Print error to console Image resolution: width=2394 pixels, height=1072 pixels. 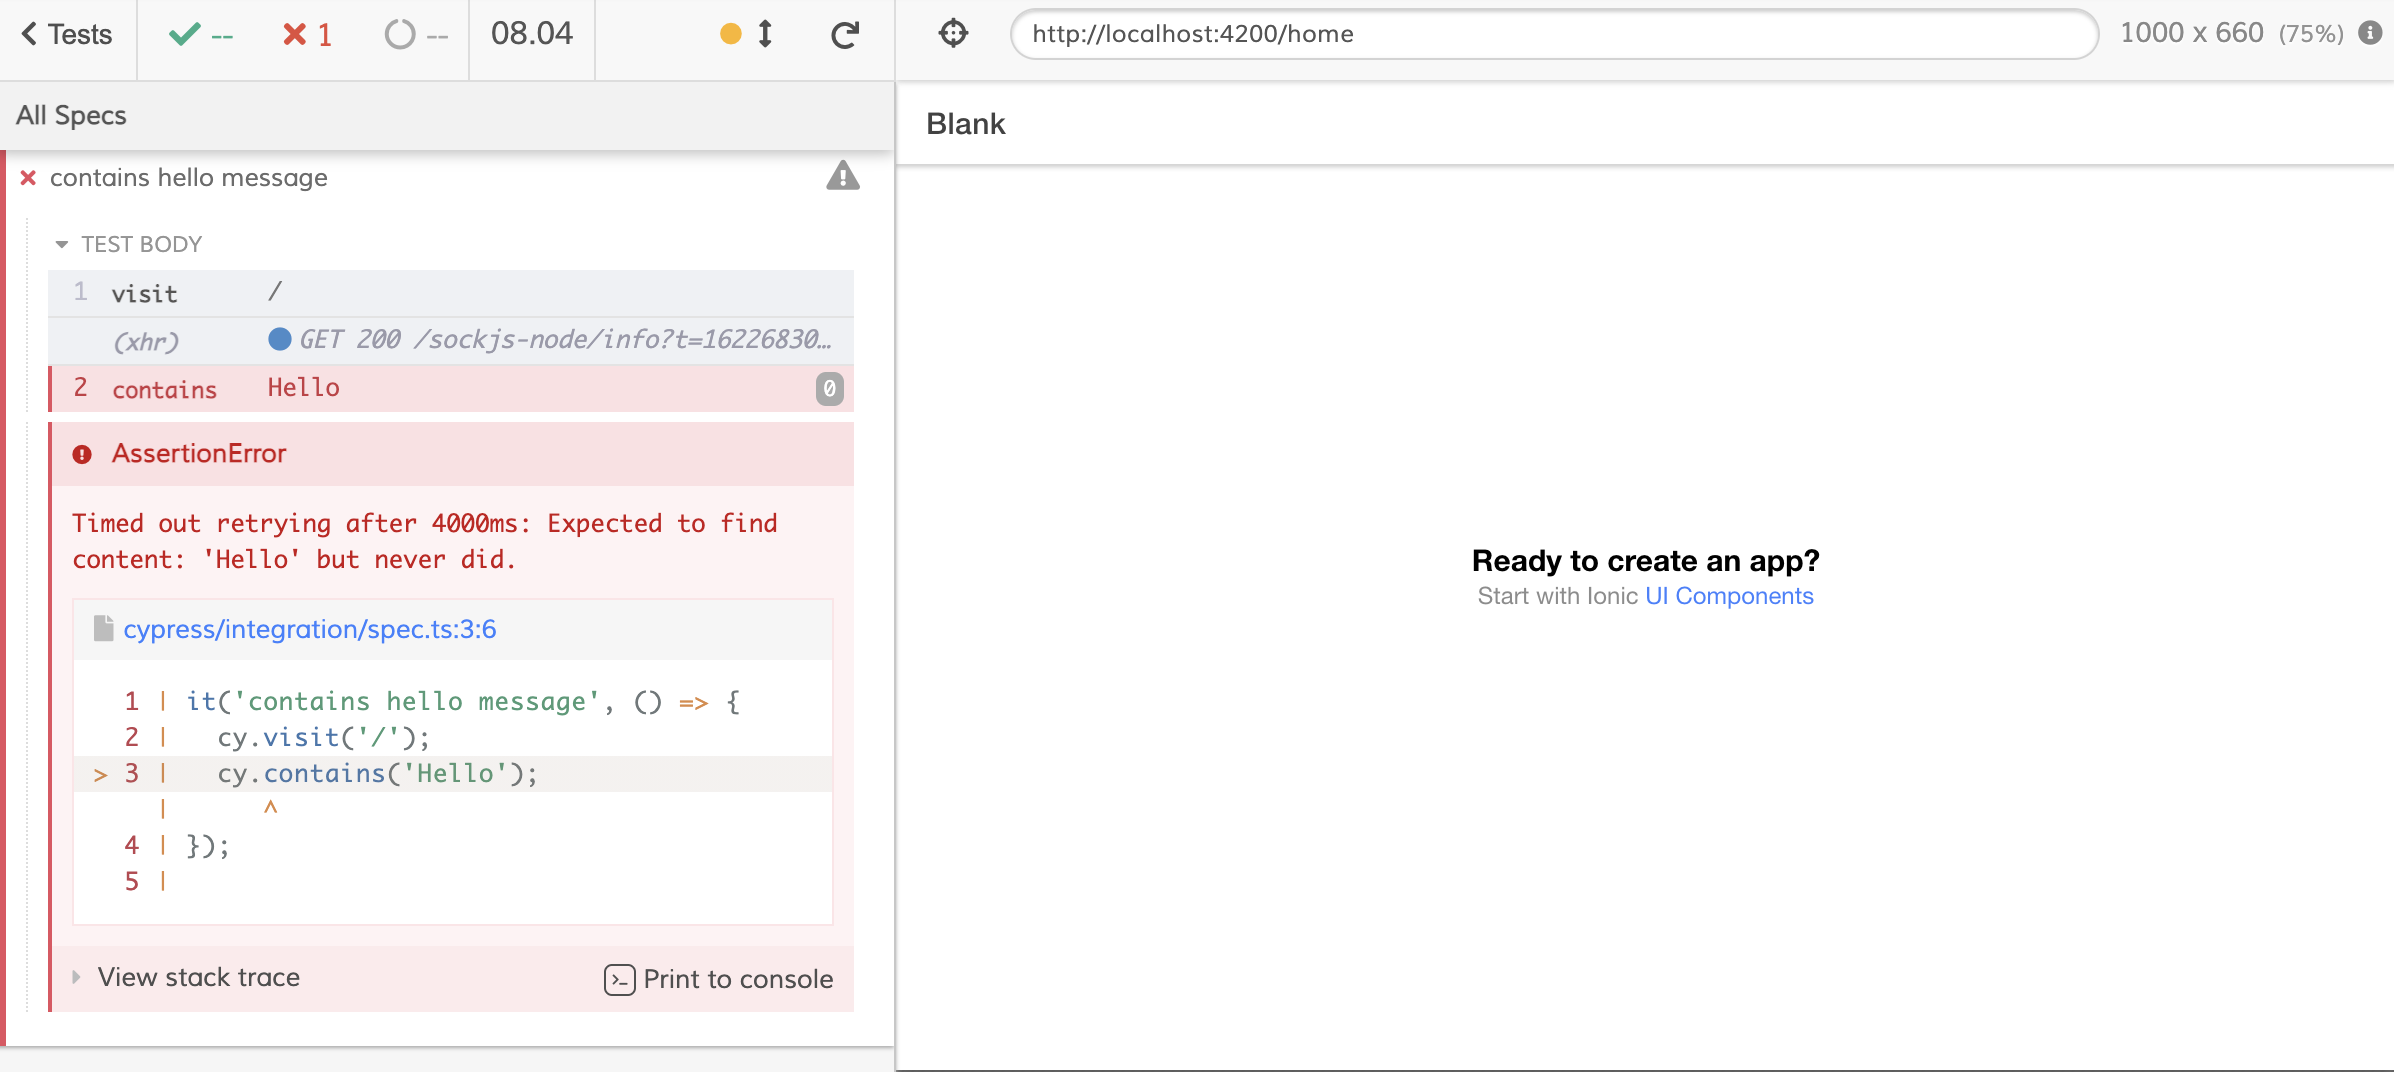coord(718,979)
